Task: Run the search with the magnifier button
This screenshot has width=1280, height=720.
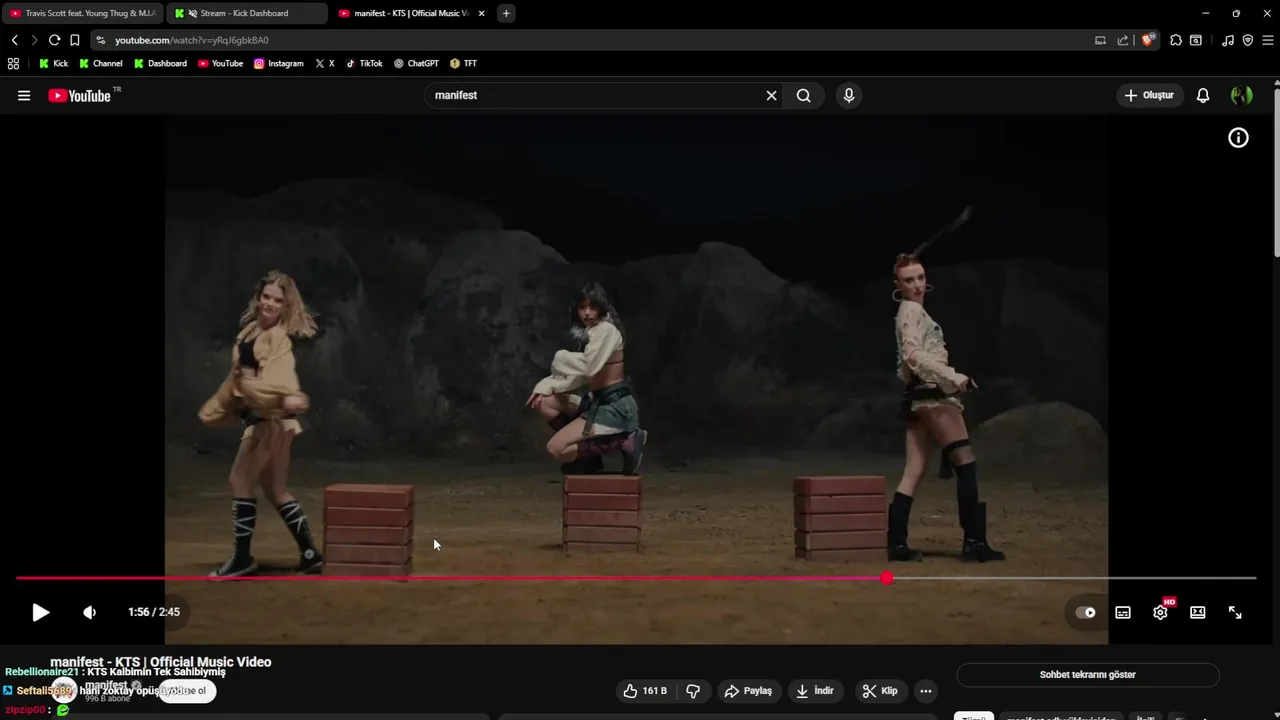Action: (x=804, y=95)
